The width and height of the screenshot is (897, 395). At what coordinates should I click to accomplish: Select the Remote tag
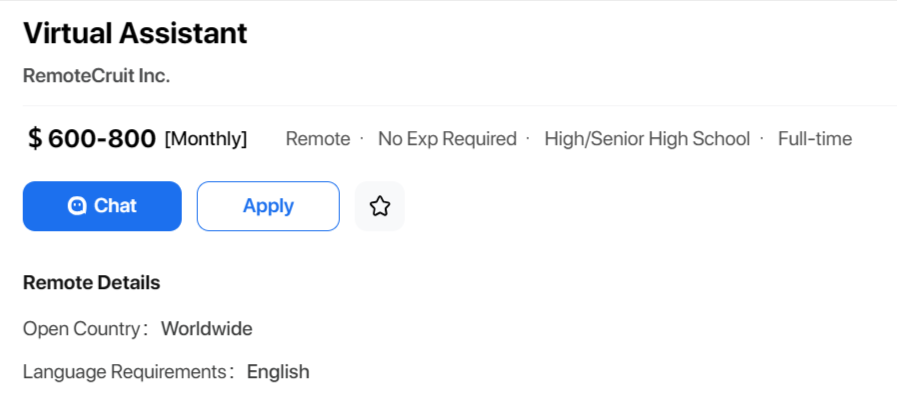point(318,139)
